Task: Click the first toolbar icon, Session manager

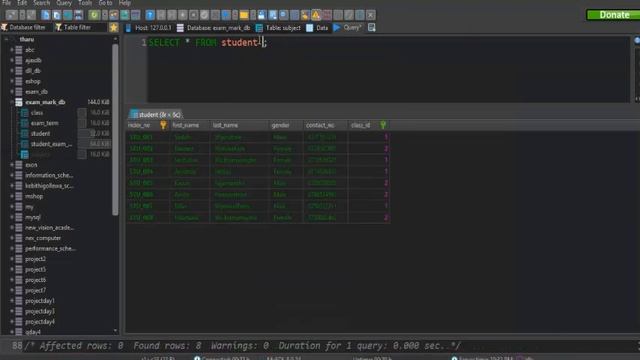Action: (11, 15)
